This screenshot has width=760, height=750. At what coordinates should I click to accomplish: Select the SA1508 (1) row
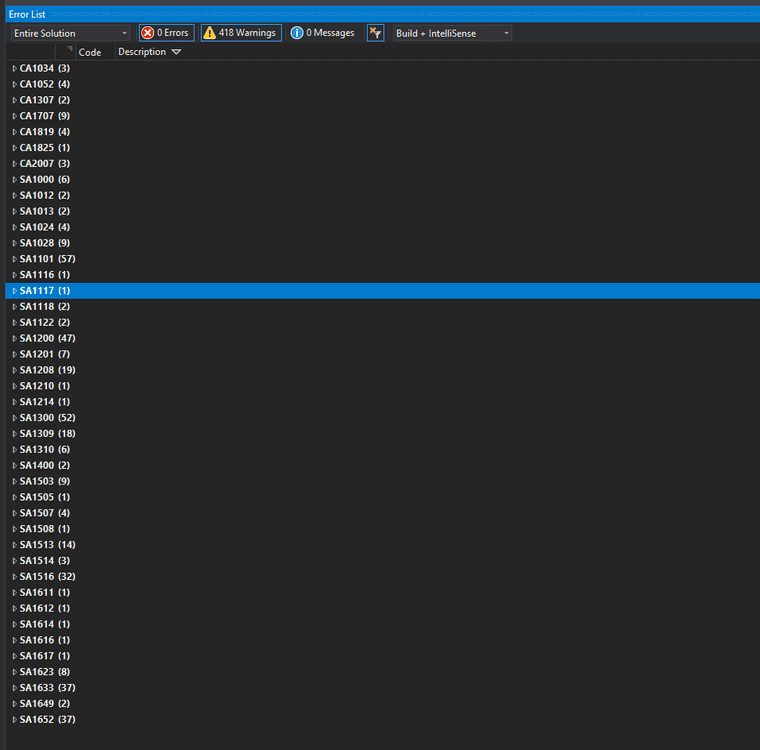[x=382, y=529]
